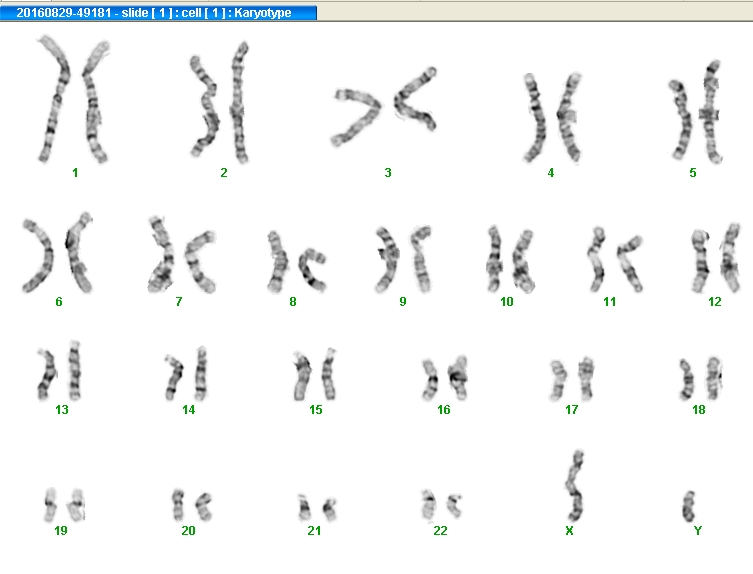The height and width of the screenshot is (574, 753).
Task: Click the chromosome 5 pair image
Action: 695,112
